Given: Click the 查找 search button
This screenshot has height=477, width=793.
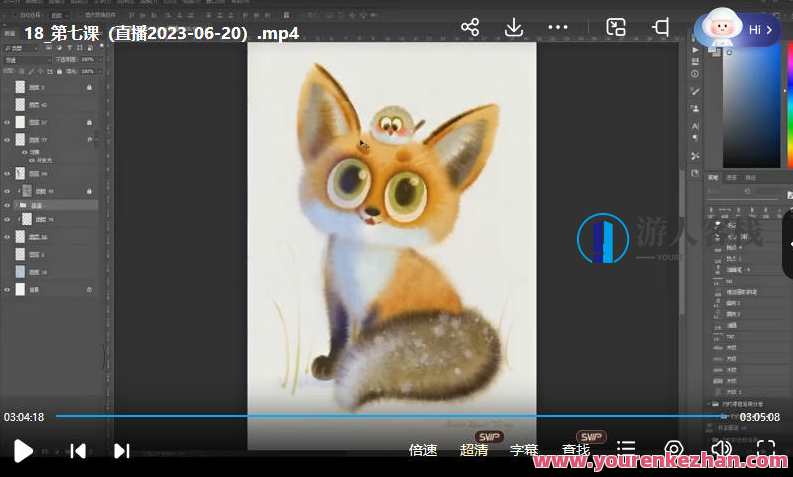Looking at the screenshot, I should tap(575, 450).
